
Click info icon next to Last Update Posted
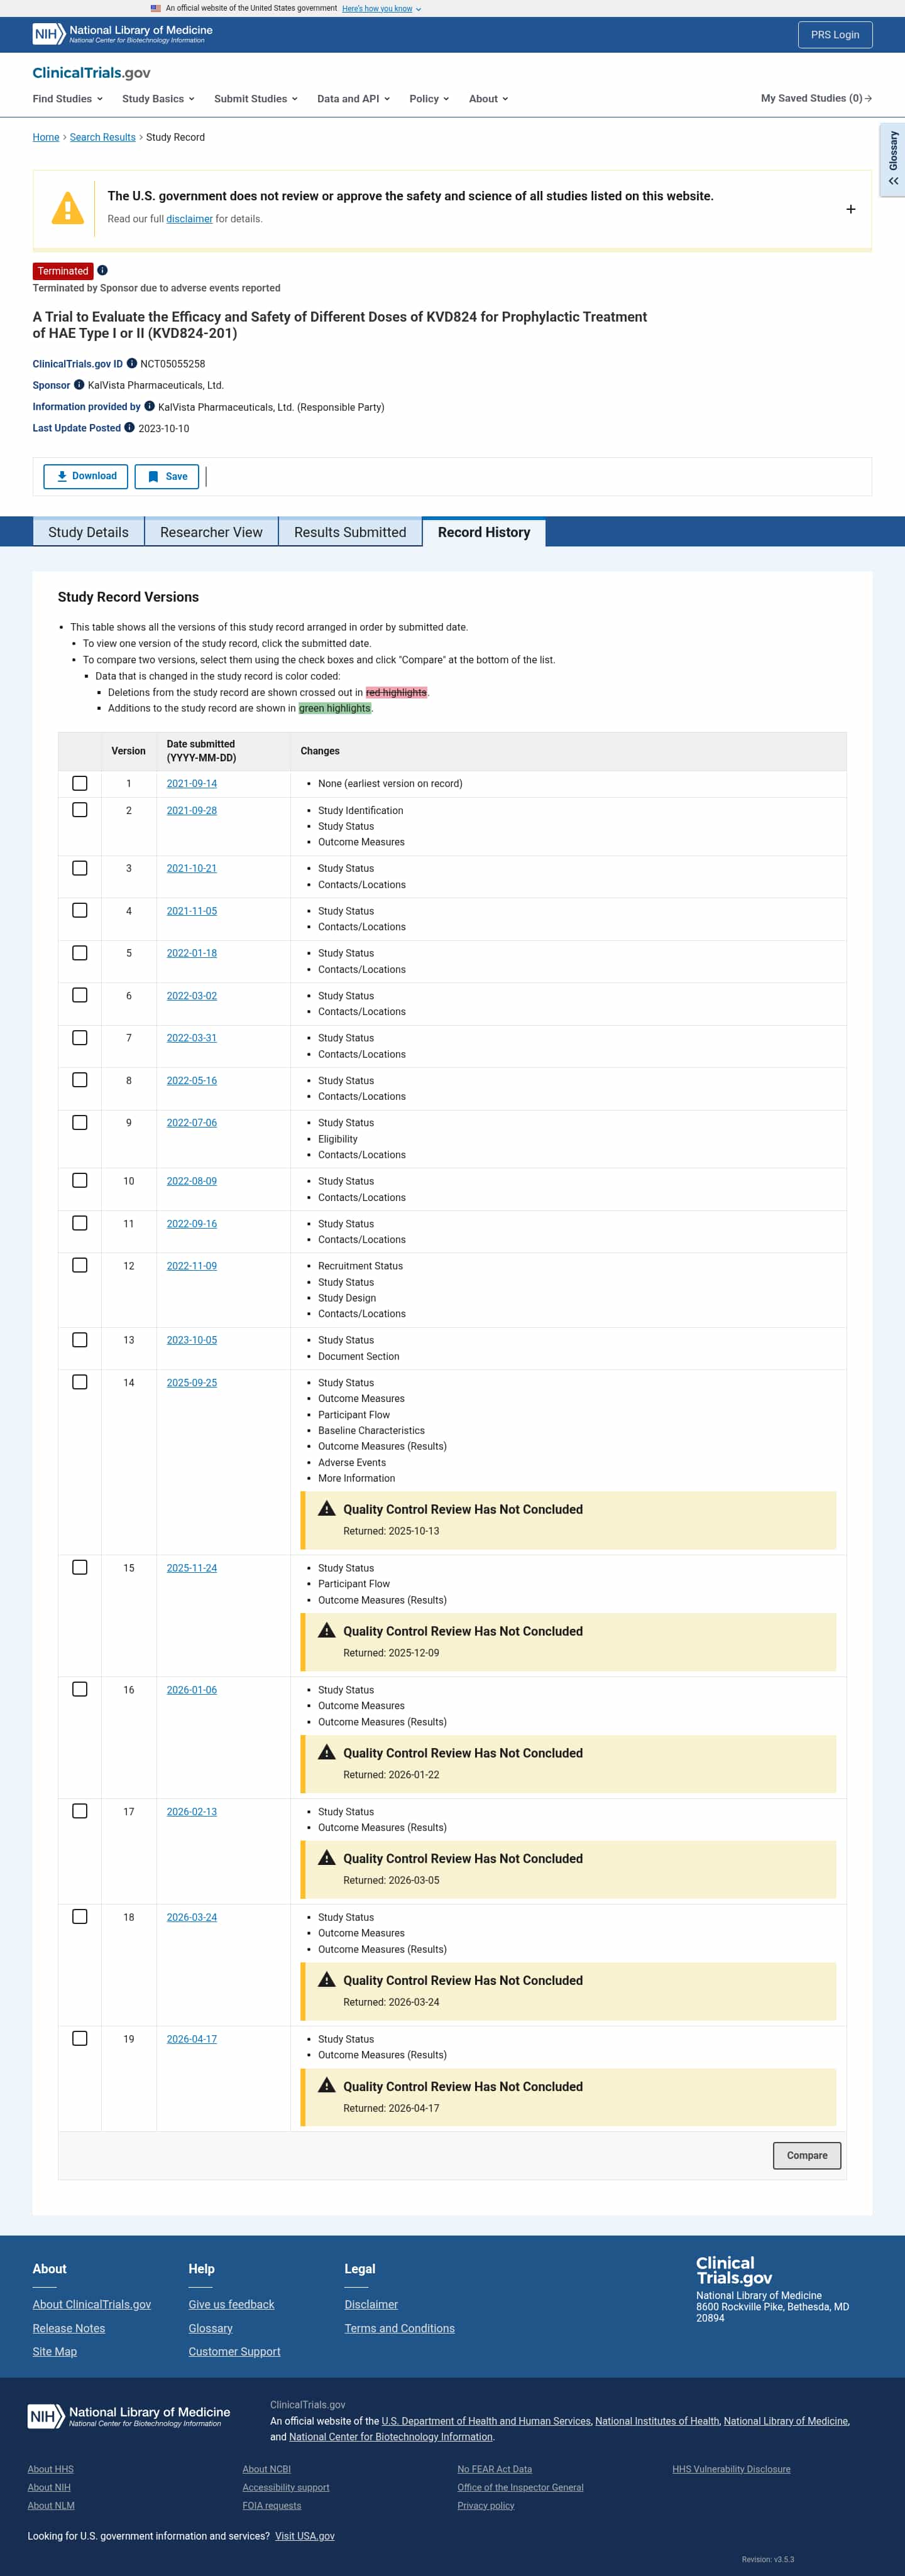point(129,428)
